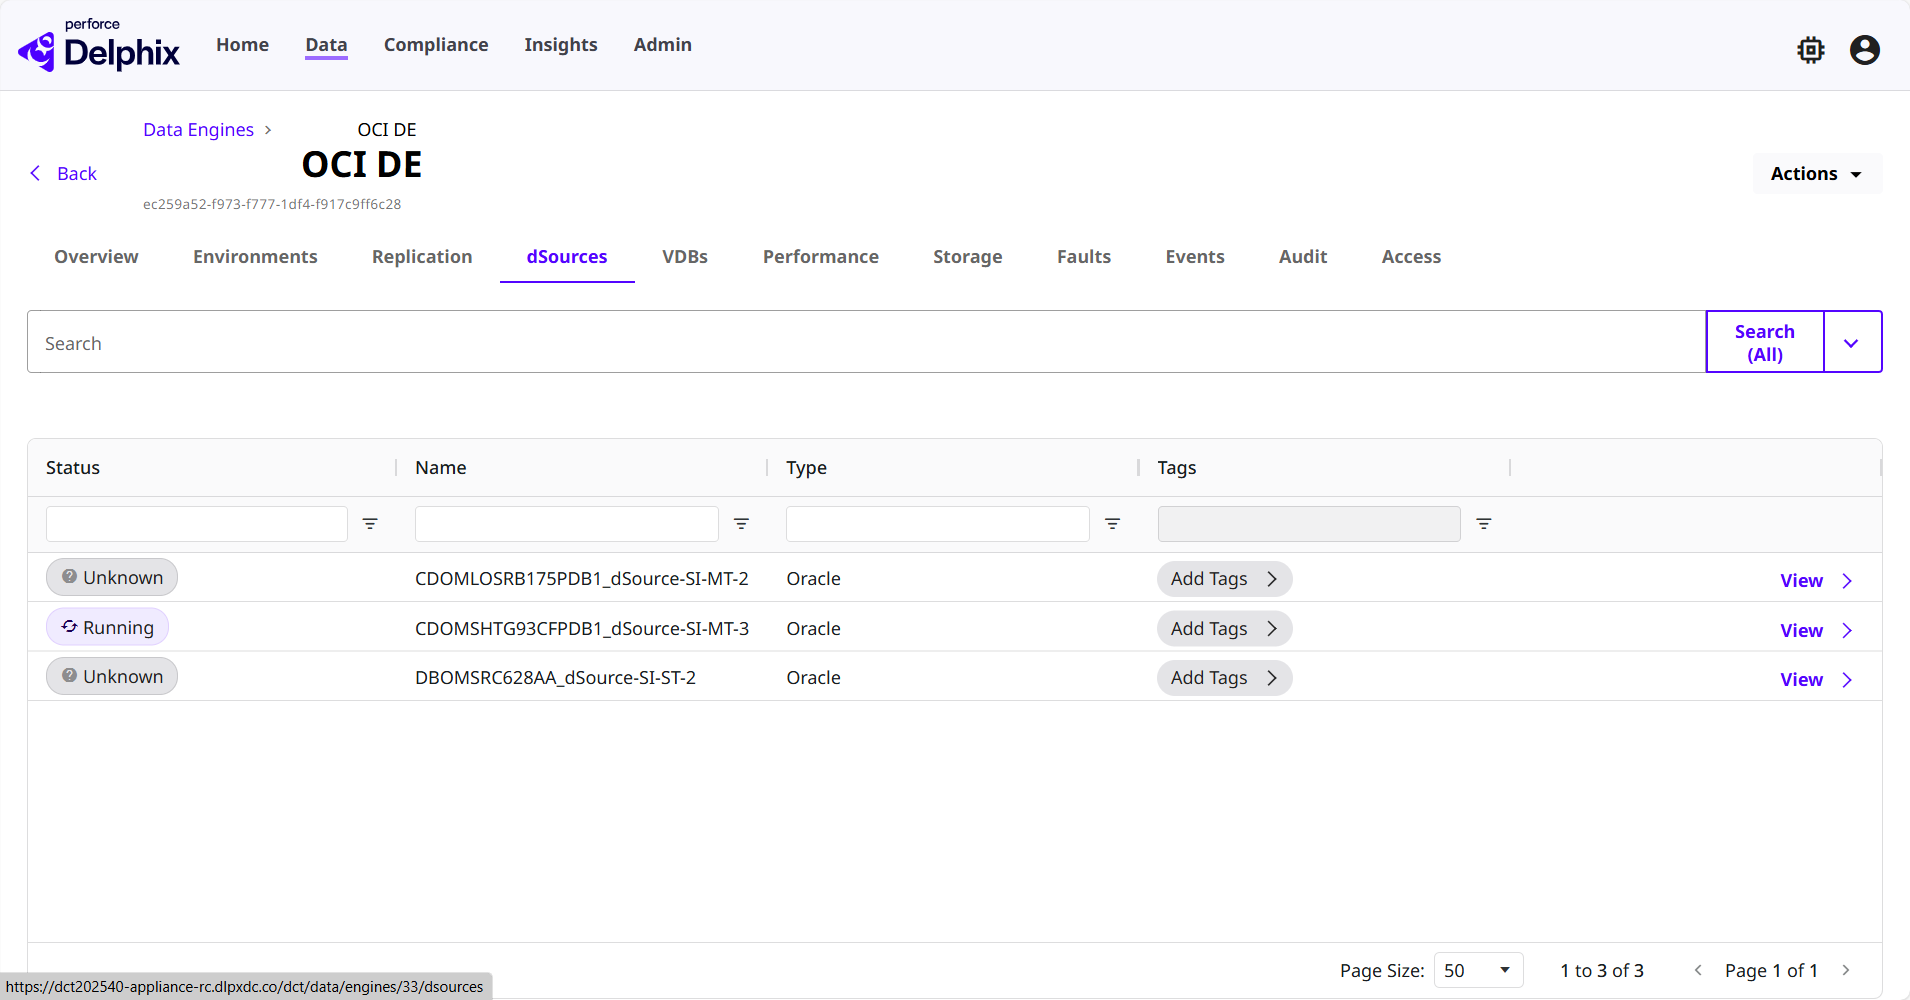This screenshot has height=1000, width=1910.
Task: Click the Tags filter box
Action: (1309, 524)
